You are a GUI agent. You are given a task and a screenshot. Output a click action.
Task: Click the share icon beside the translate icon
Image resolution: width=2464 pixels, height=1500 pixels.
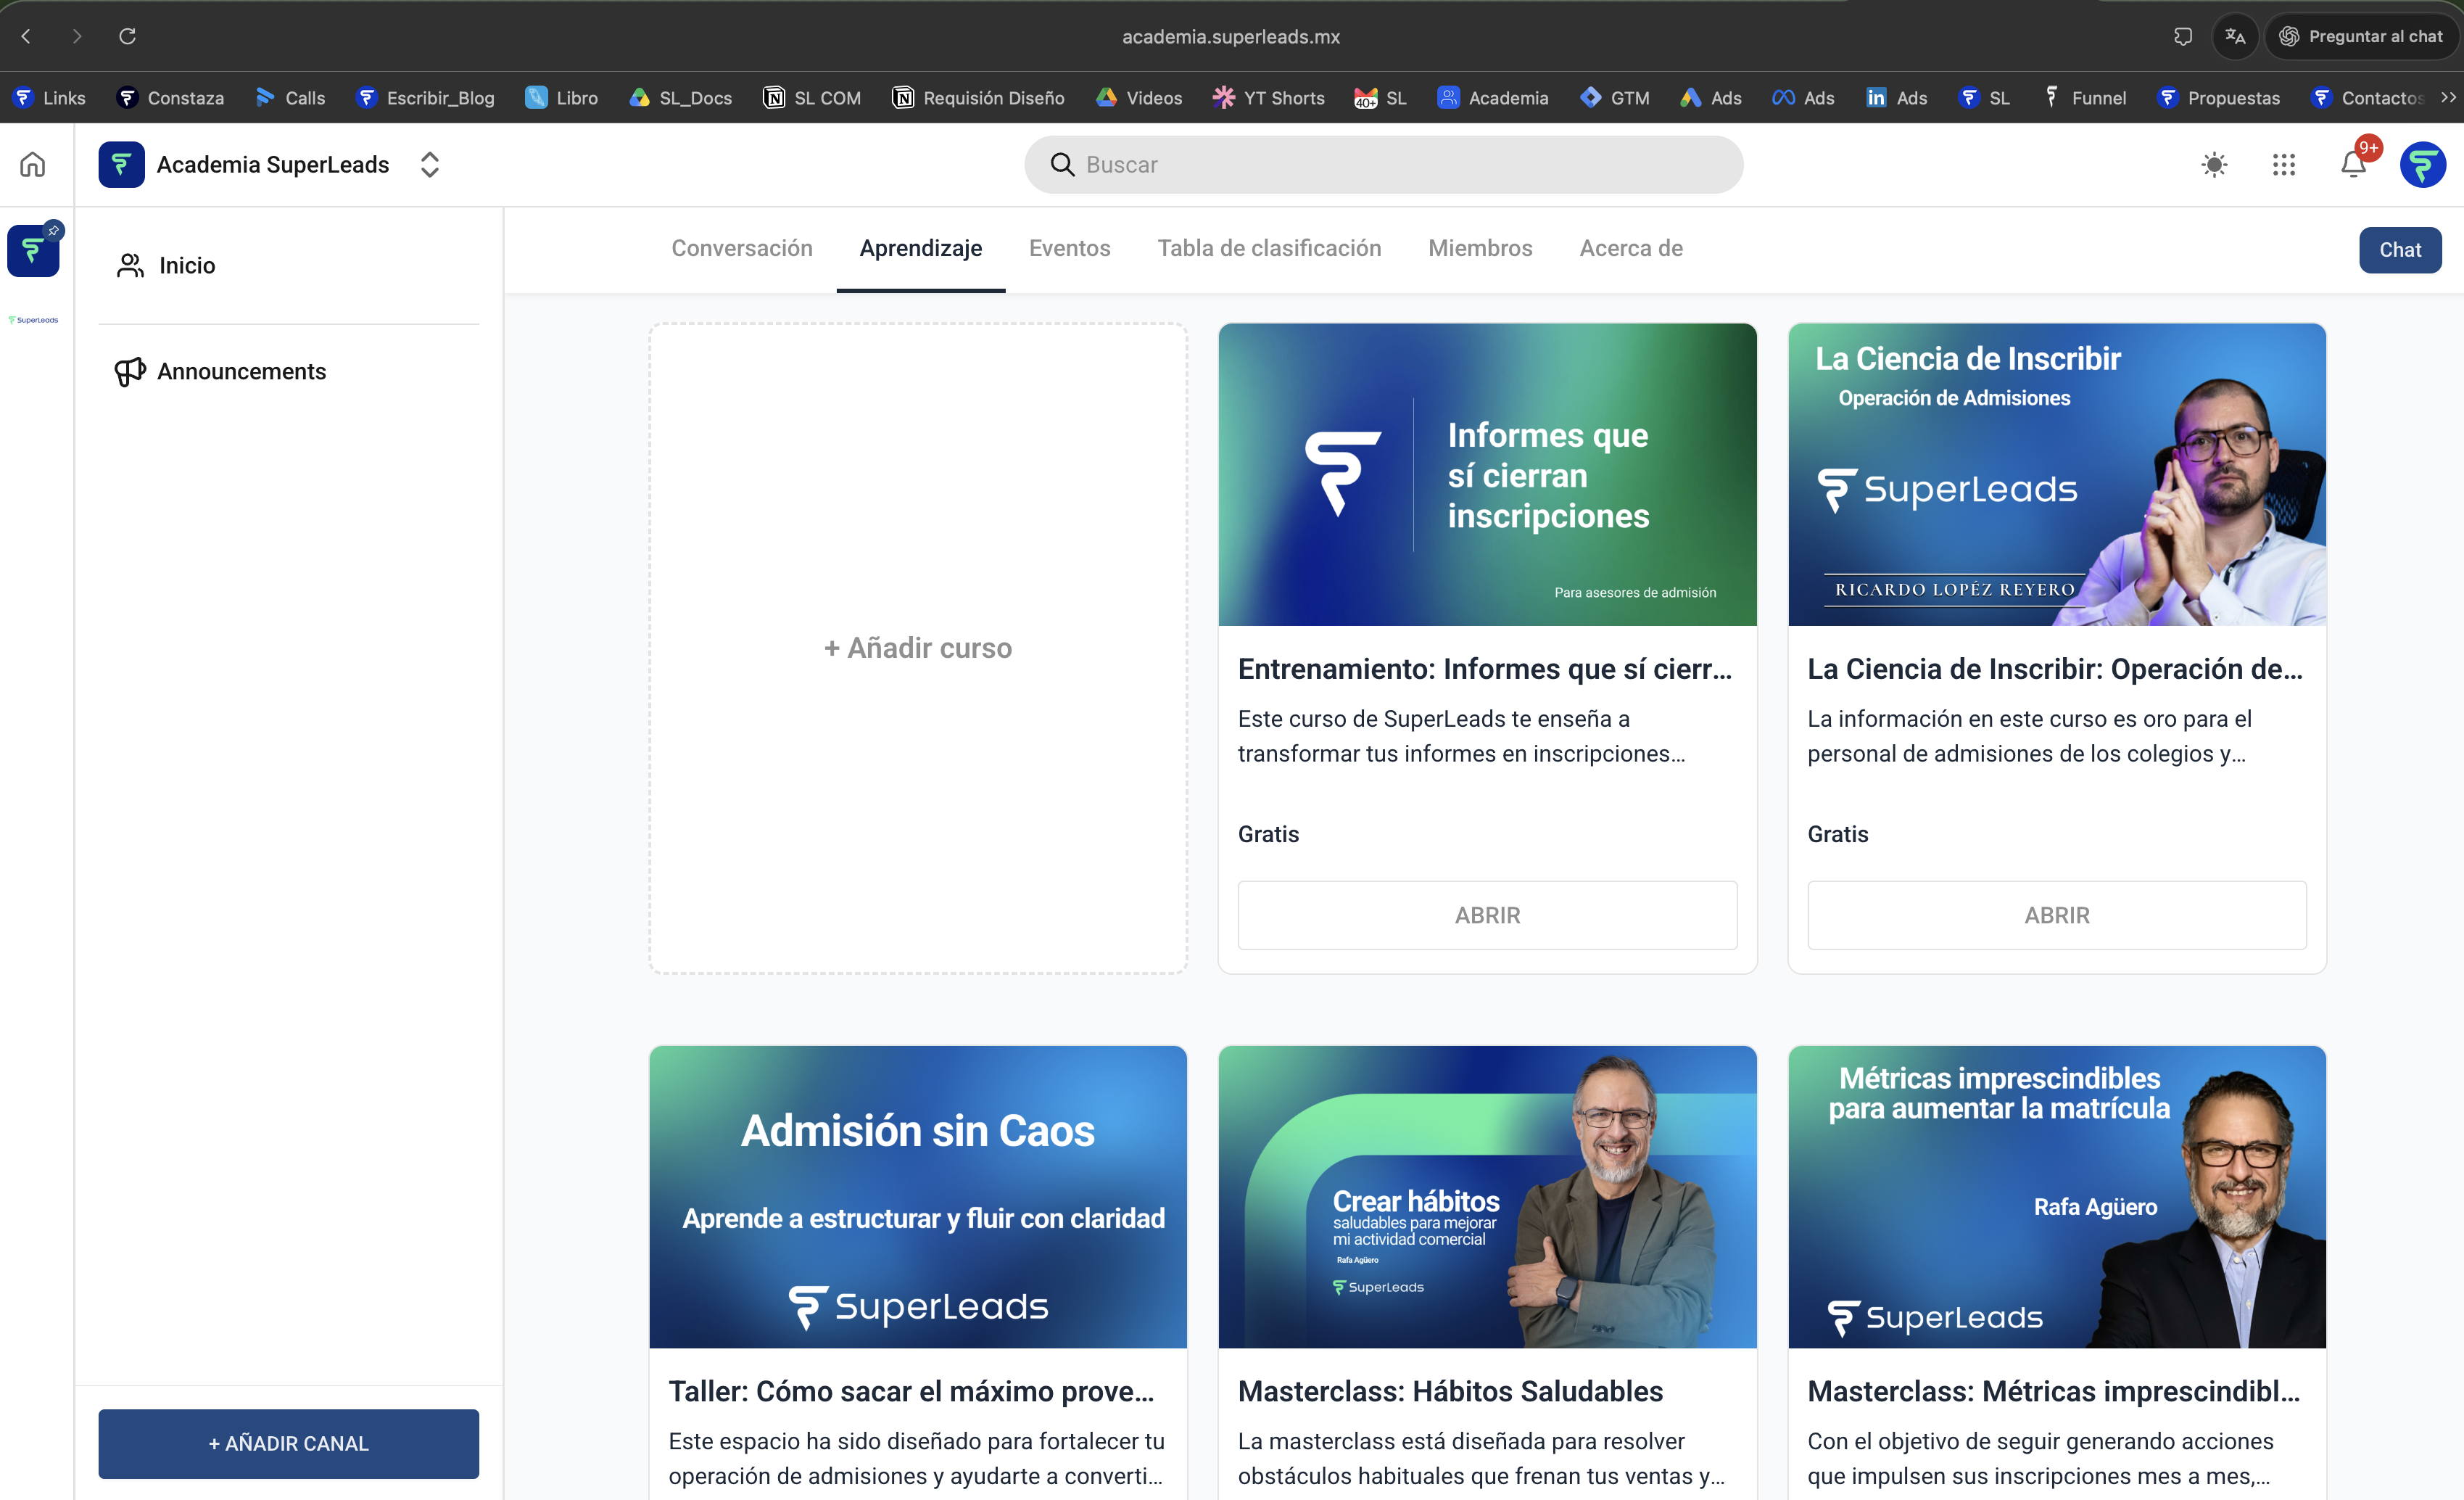(x=2183, y=36)
